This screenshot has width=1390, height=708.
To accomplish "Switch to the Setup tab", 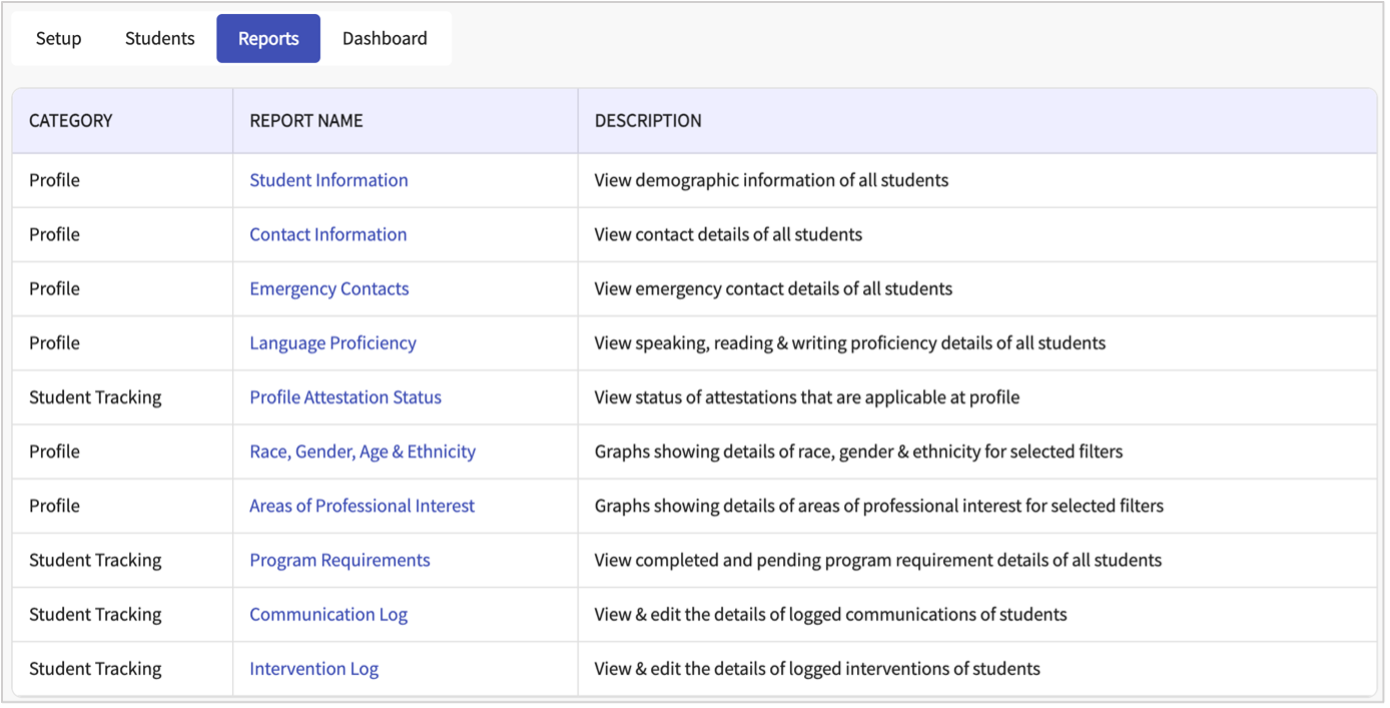I will click(58, 39).
